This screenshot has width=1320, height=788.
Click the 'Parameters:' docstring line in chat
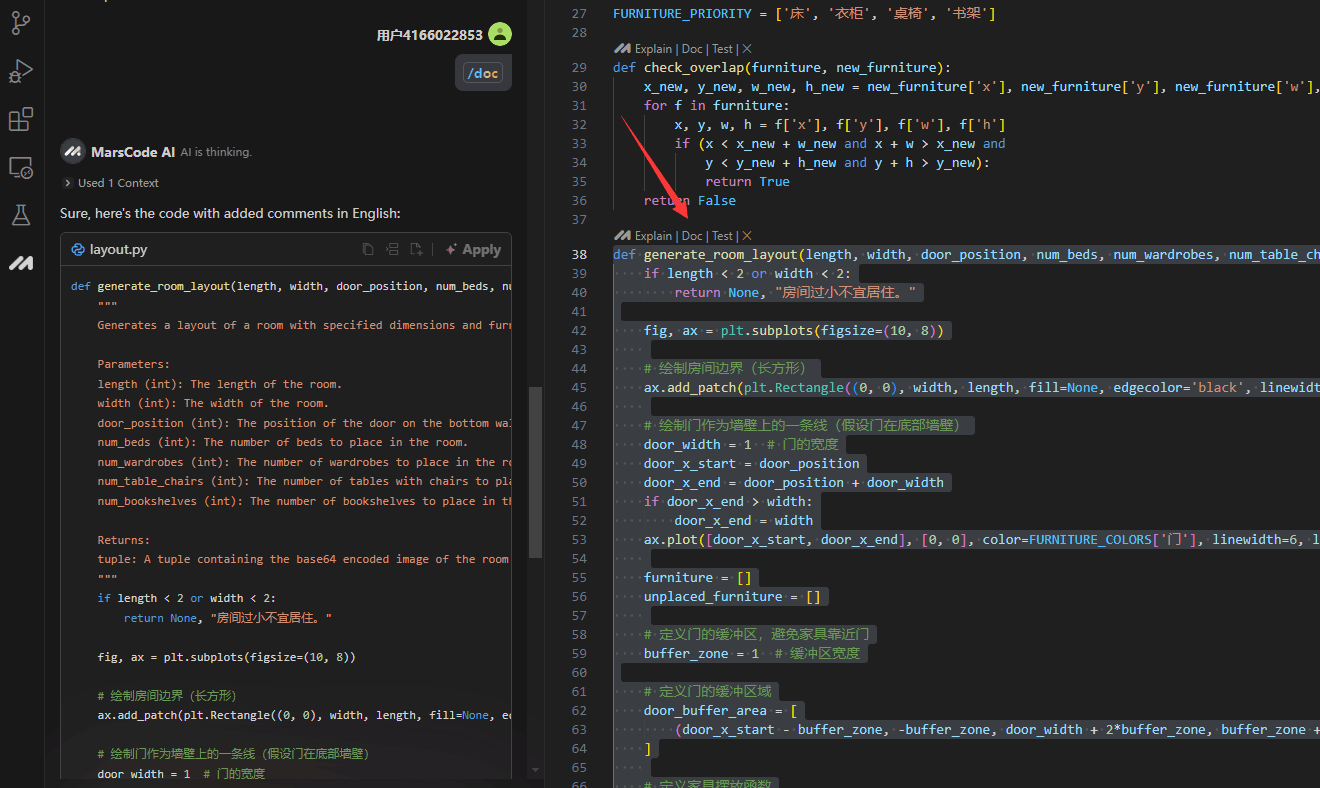(134, 364)
